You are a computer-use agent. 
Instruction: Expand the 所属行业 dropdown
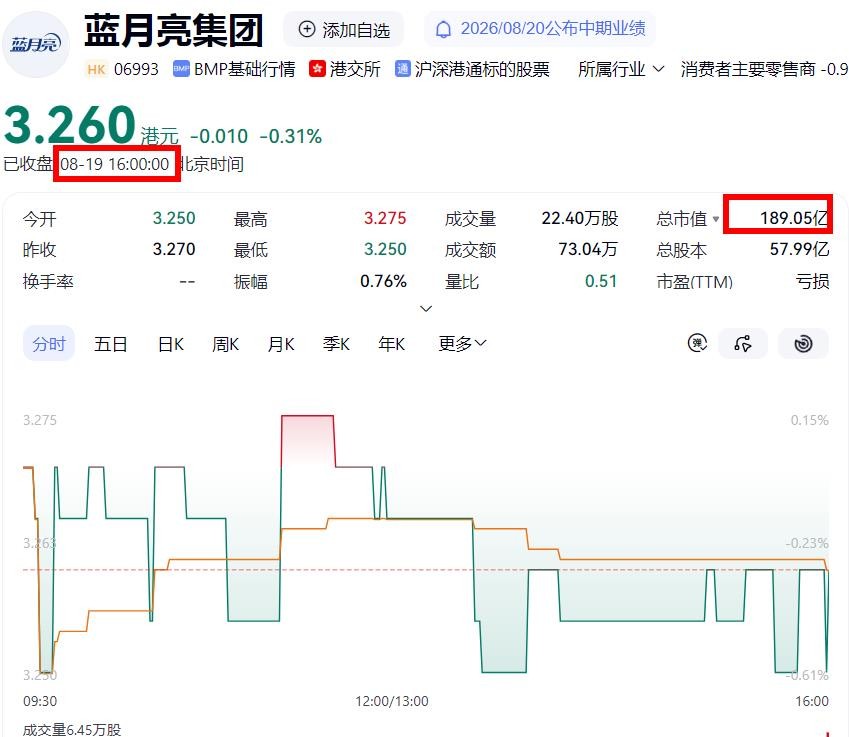point(621,69)
